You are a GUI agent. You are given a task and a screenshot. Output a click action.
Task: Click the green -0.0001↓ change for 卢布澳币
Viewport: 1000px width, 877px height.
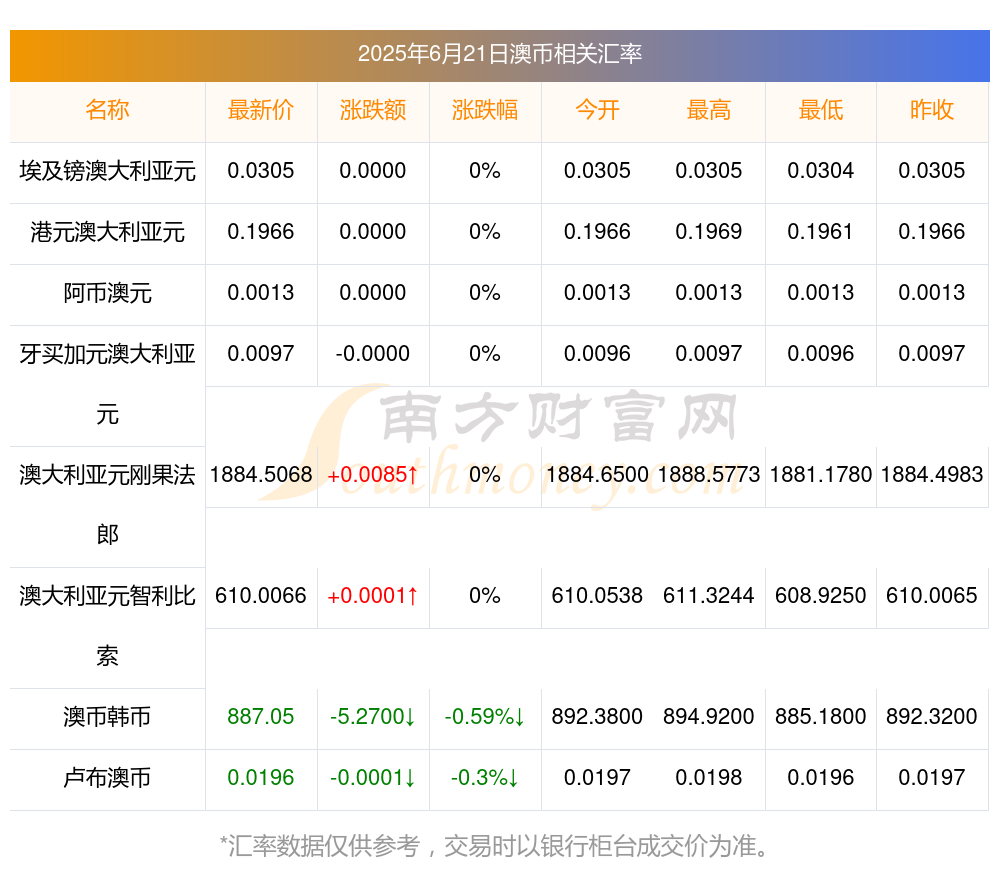[373, 778]
